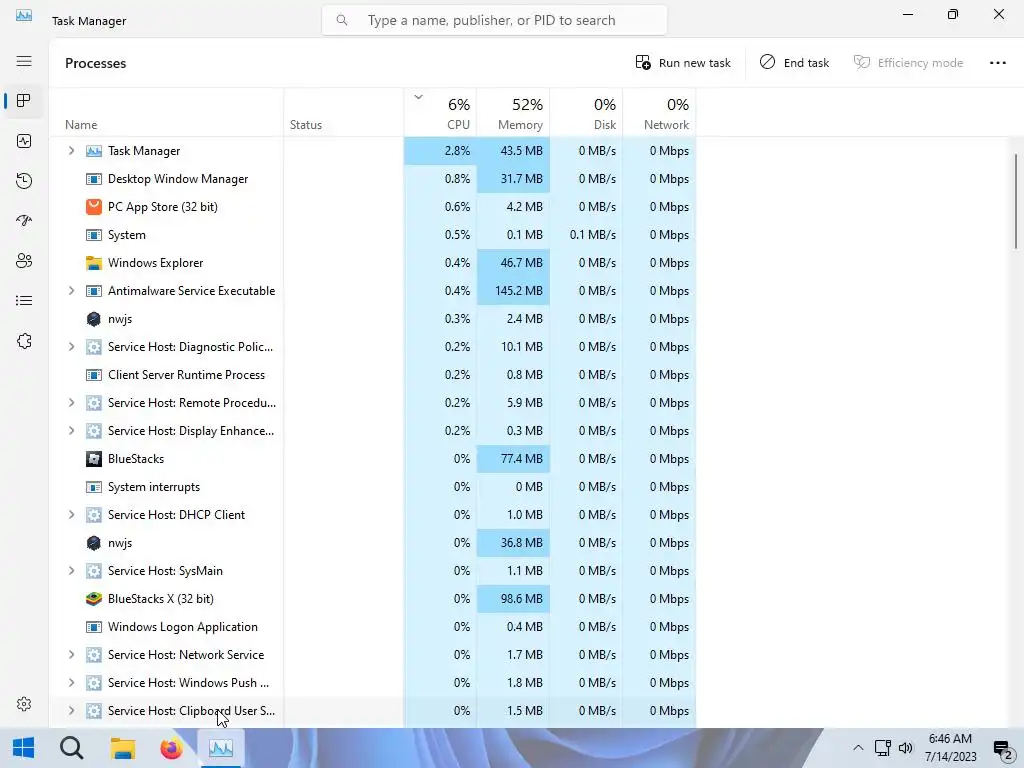Viewport: 1024px width, 768px height.
Task: Click the 0.1 MB/s disk cell for System
Action: 586,235
